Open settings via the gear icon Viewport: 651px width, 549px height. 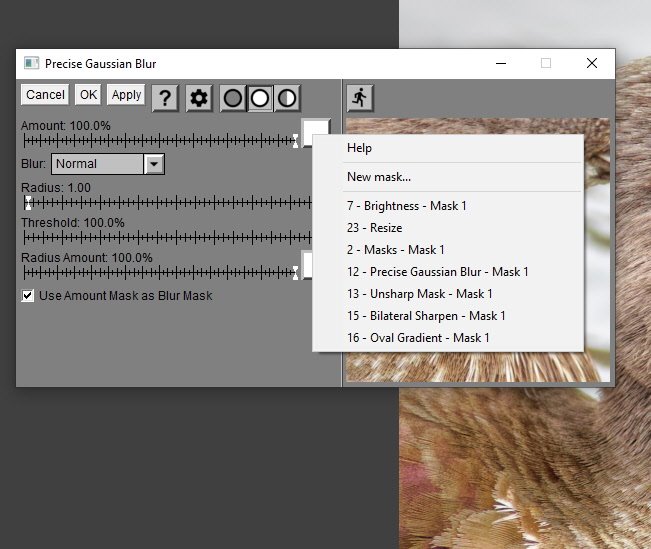199,97
